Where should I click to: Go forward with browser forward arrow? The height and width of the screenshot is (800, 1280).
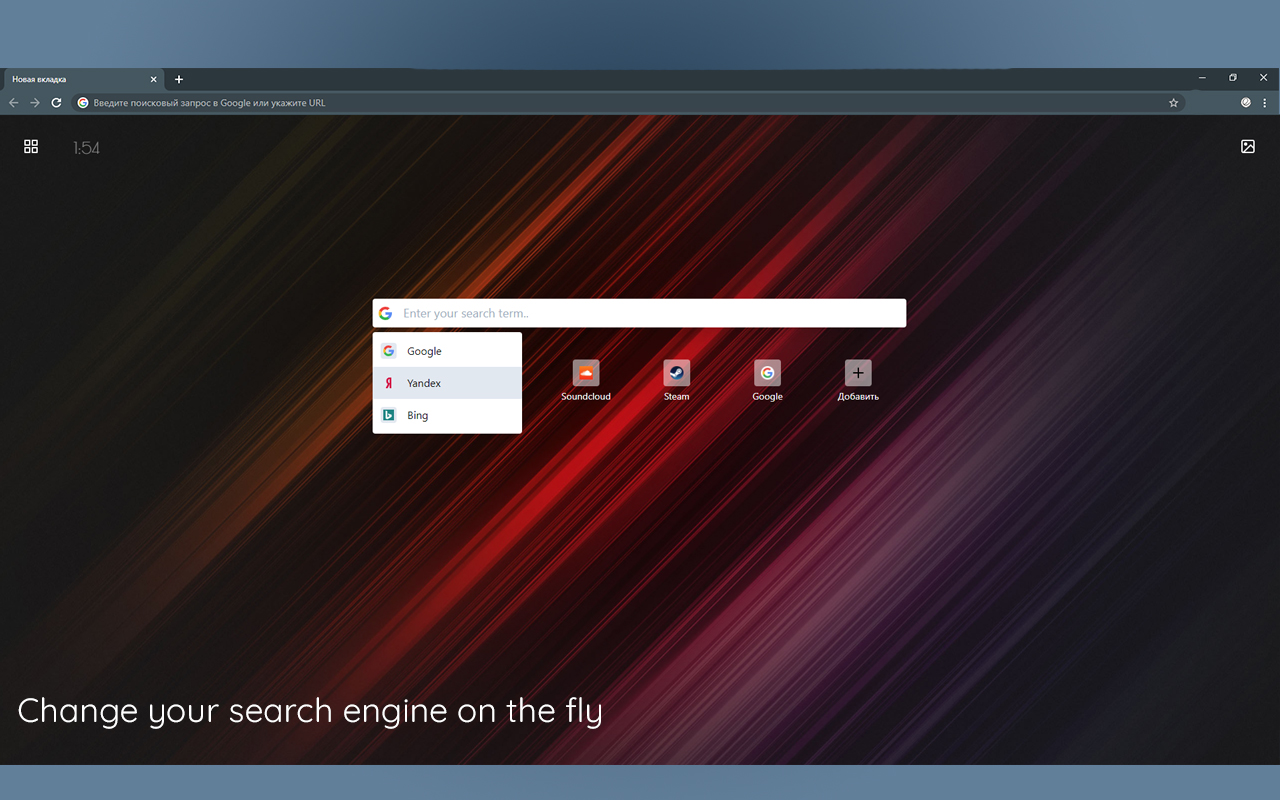(x=35, y=103)
